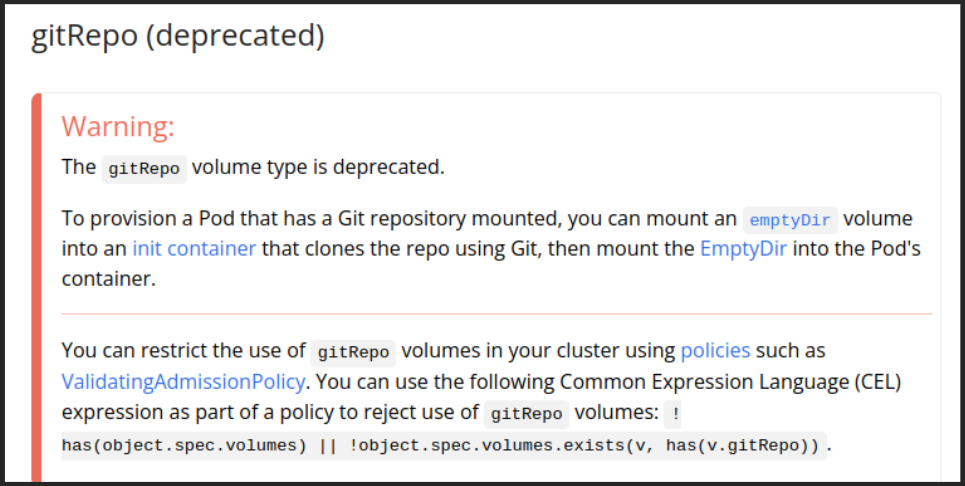Click the lone "!" code fragment after "volumes:"
This screenshot has height=486, width=965.
(673, 414)
